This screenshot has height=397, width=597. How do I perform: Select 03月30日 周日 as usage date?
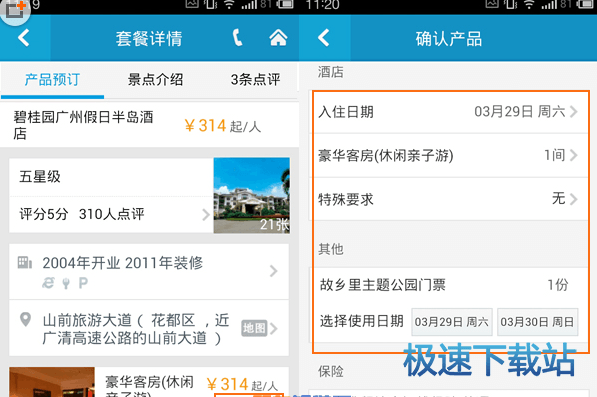pyautogui.click(x=538, y=322)
